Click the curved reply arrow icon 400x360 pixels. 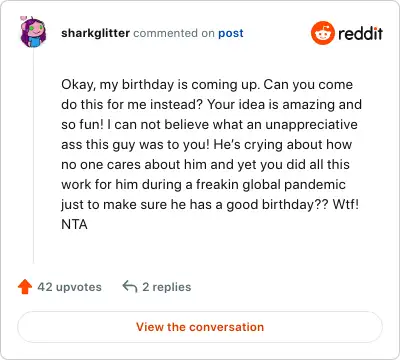[x=130, y=286]
